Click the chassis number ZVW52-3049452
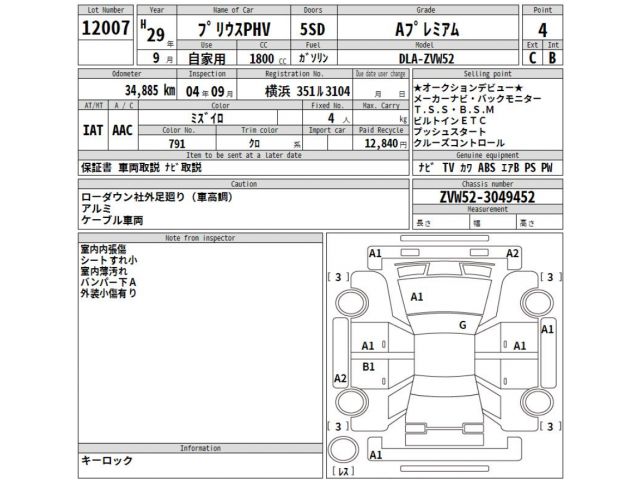The width and height of the screenshot is (640, 480). coord(487,197)
